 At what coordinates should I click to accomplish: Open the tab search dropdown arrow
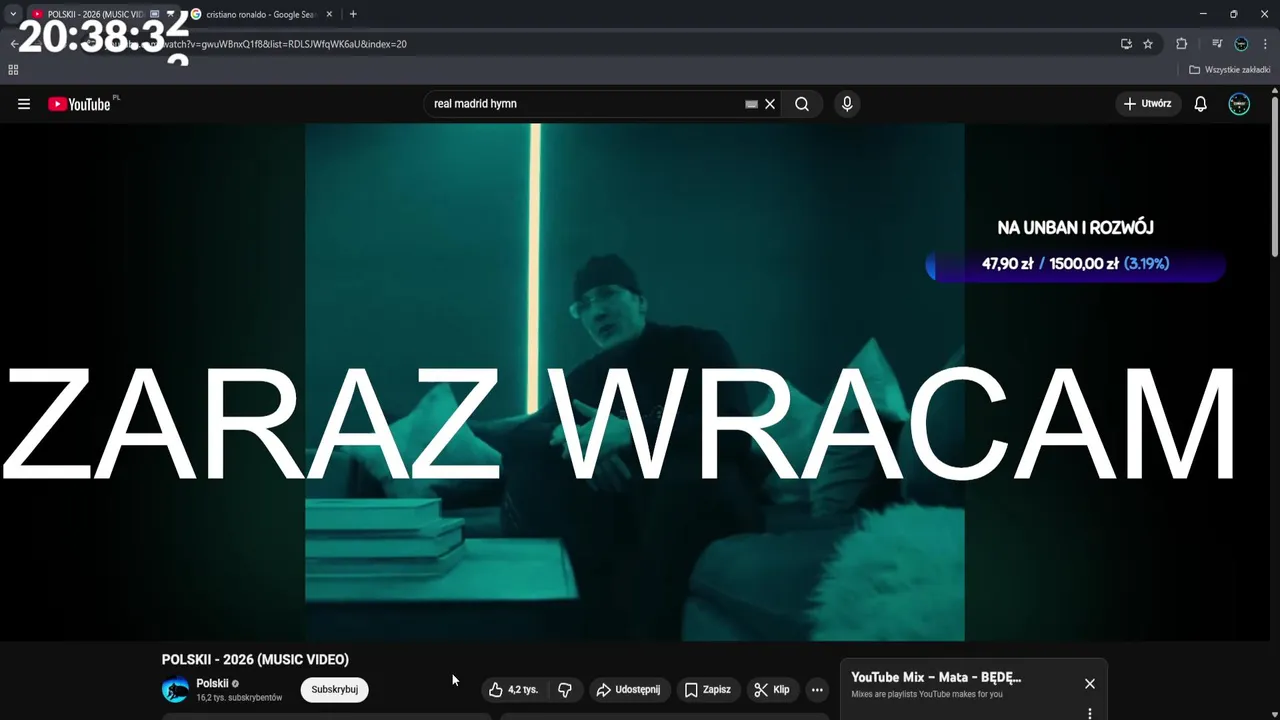click(x=13, y=14)
